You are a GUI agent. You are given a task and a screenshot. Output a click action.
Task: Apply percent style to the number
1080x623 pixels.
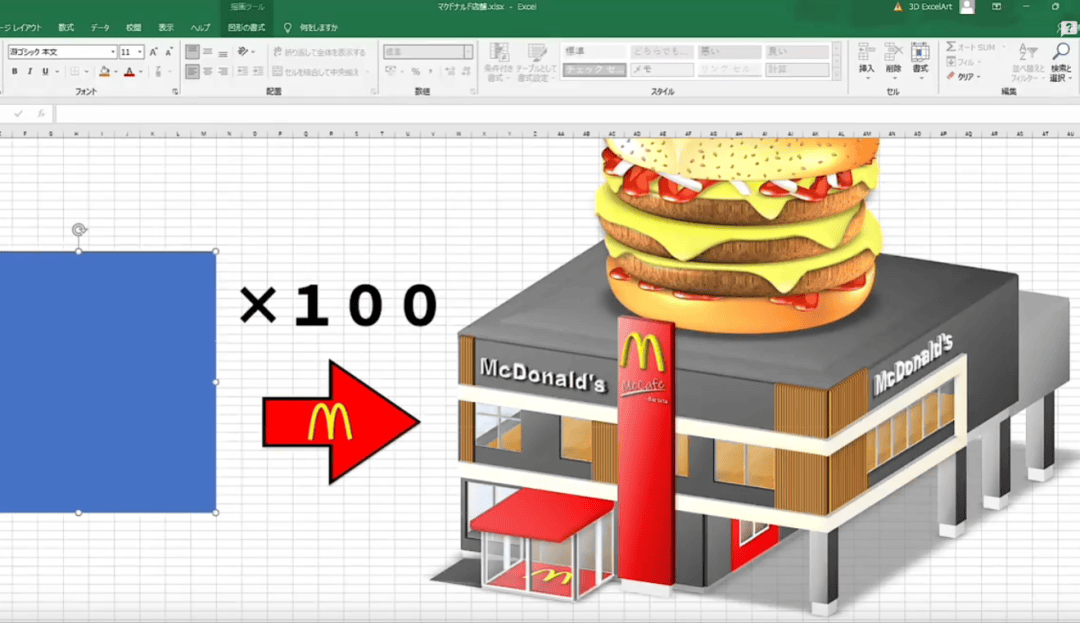[415, 72]
